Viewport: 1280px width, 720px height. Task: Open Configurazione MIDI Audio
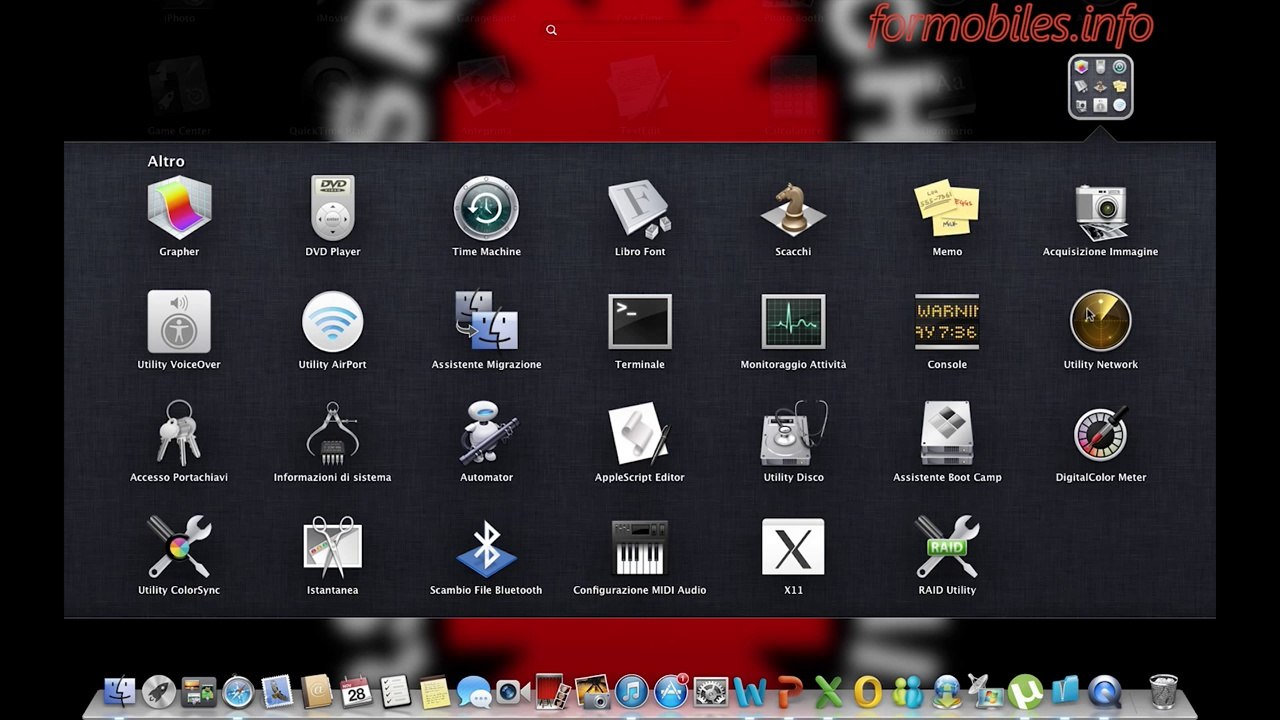click(640, 547)
